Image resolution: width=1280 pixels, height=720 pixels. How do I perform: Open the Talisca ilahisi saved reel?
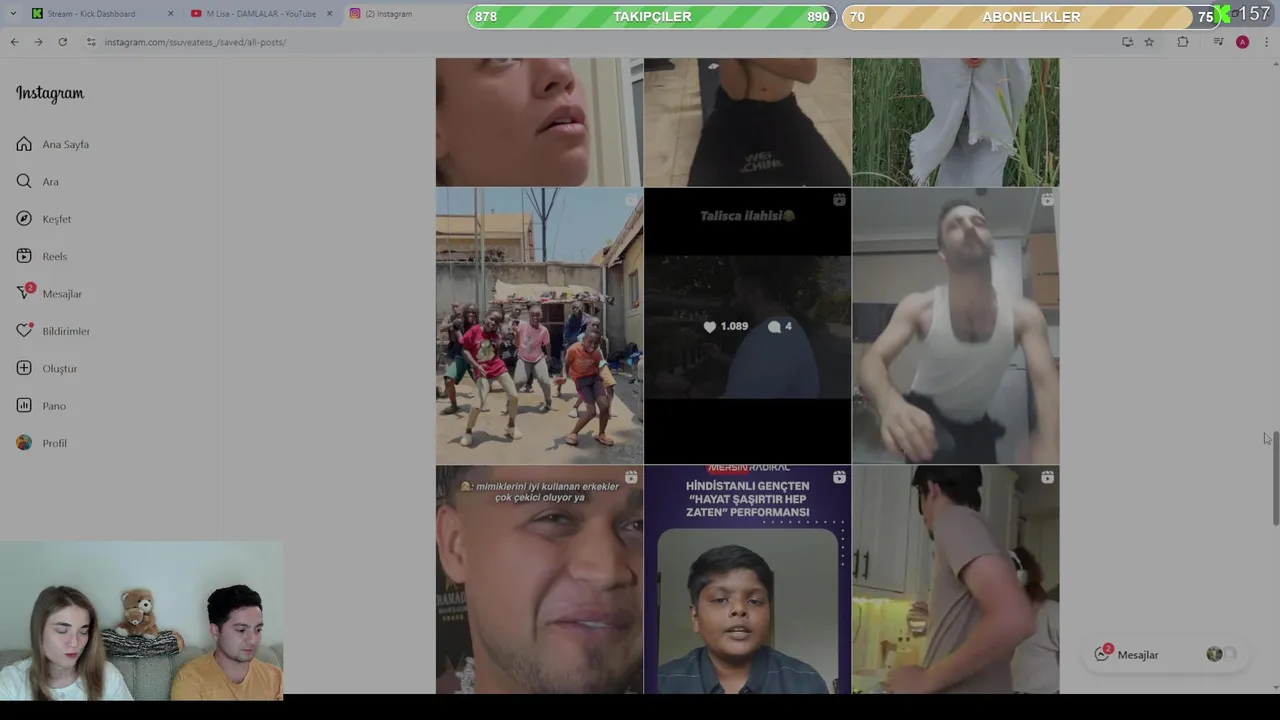click(x=747, y=326)
